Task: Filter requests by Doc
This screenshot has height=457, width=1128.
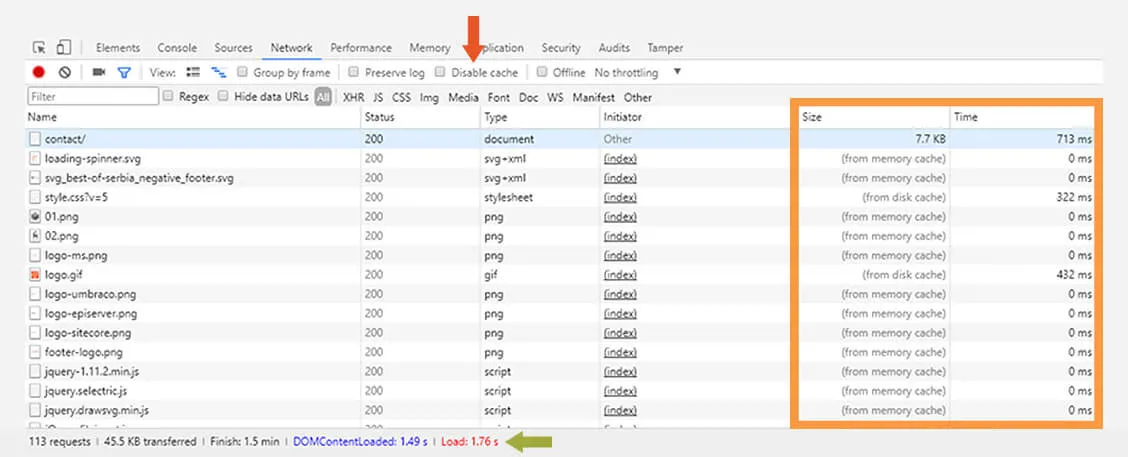Action: [x=529, y=97]
